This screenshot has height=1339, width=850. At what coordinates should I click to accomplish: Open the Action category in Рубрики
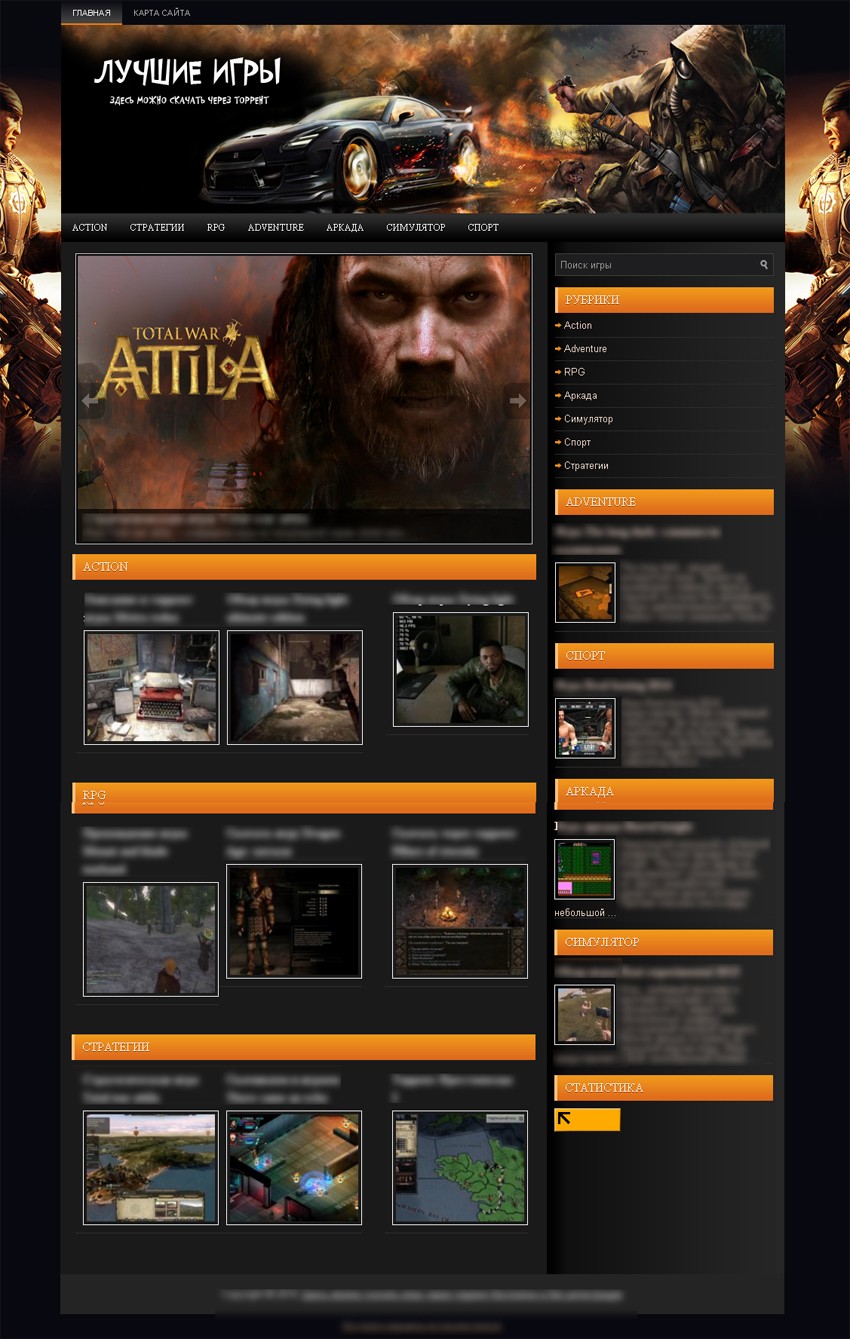click(x=578, y=325)
